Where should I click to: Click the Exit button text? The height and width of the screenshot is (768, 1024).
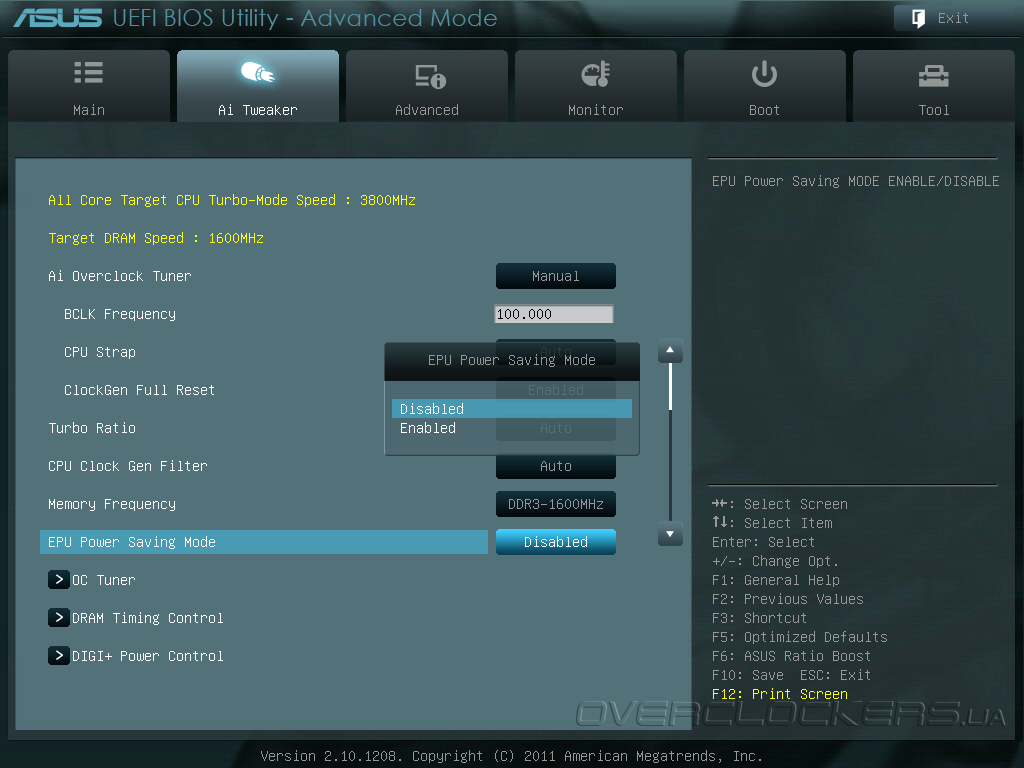coord(953,18)
